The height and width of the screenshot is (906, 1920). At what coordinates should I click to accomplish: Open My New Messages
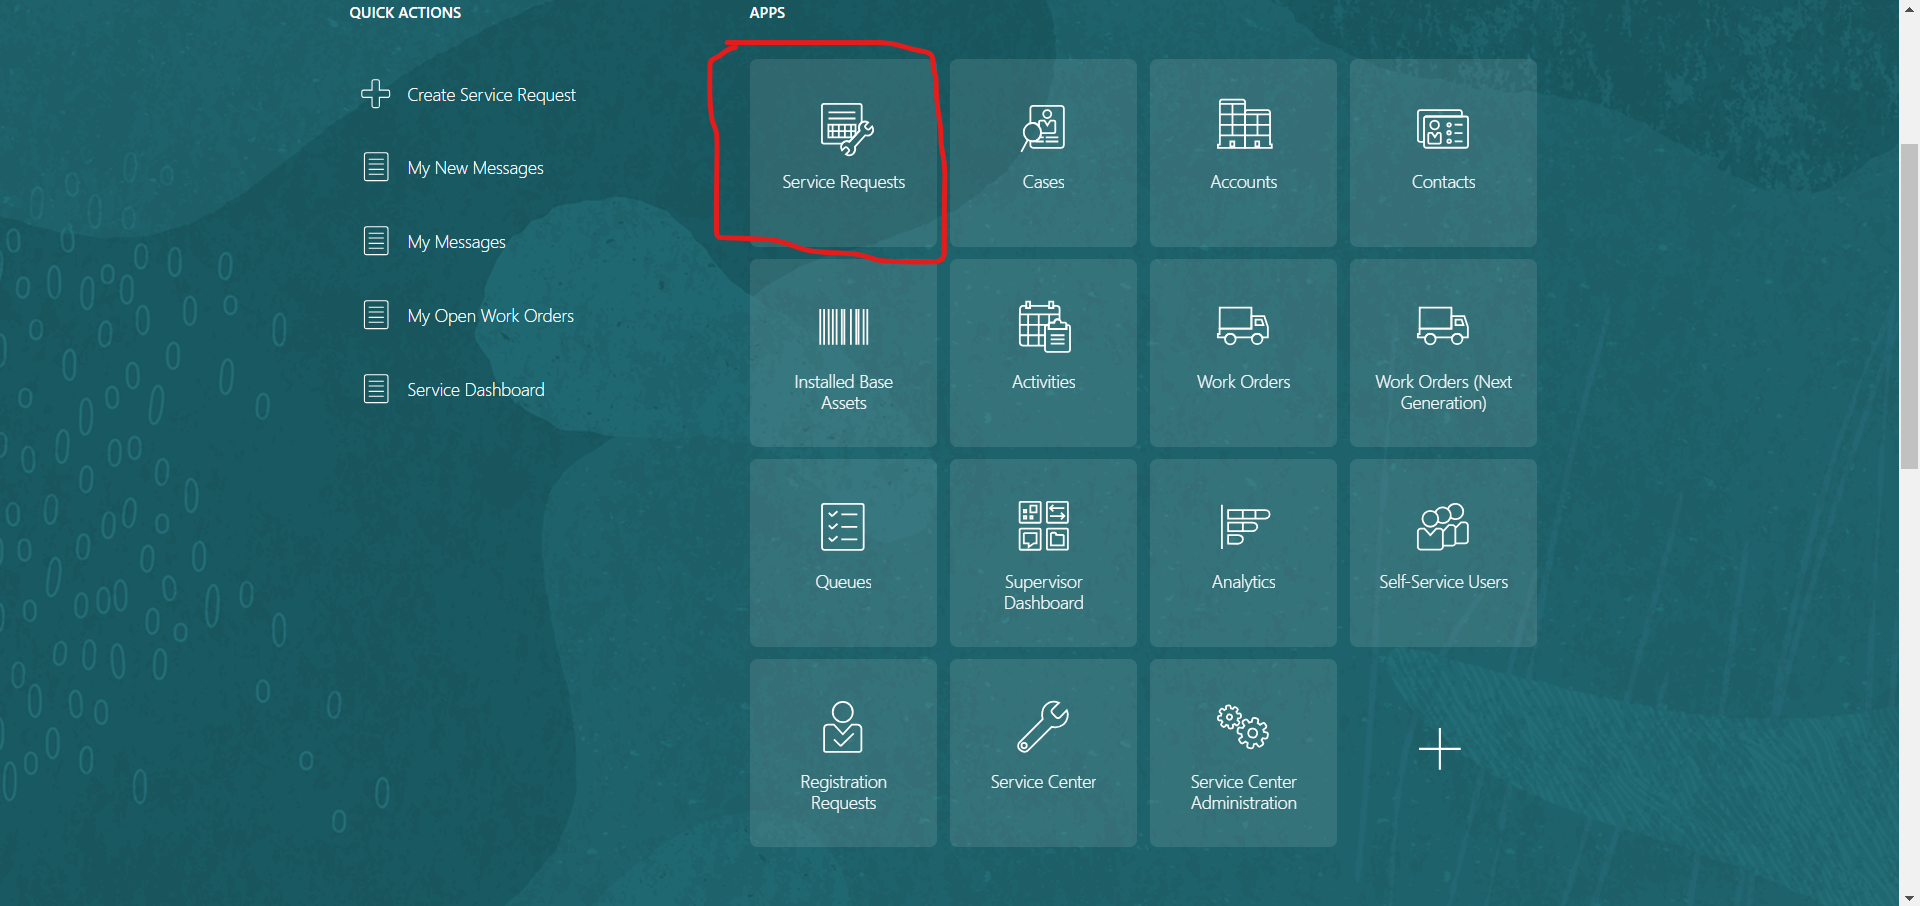(476, 167)
